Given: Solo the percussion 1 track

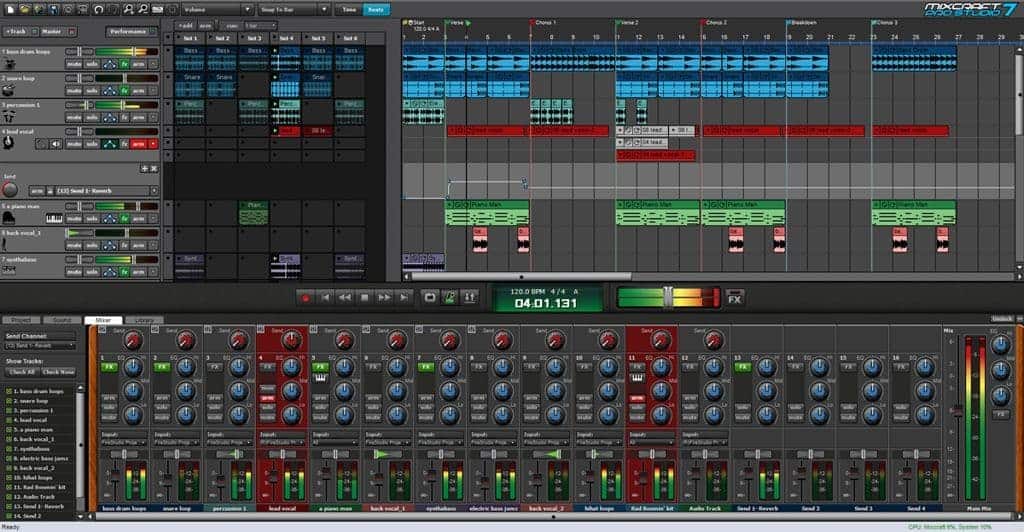Looking at the screenshot, I should coord(91,117).
